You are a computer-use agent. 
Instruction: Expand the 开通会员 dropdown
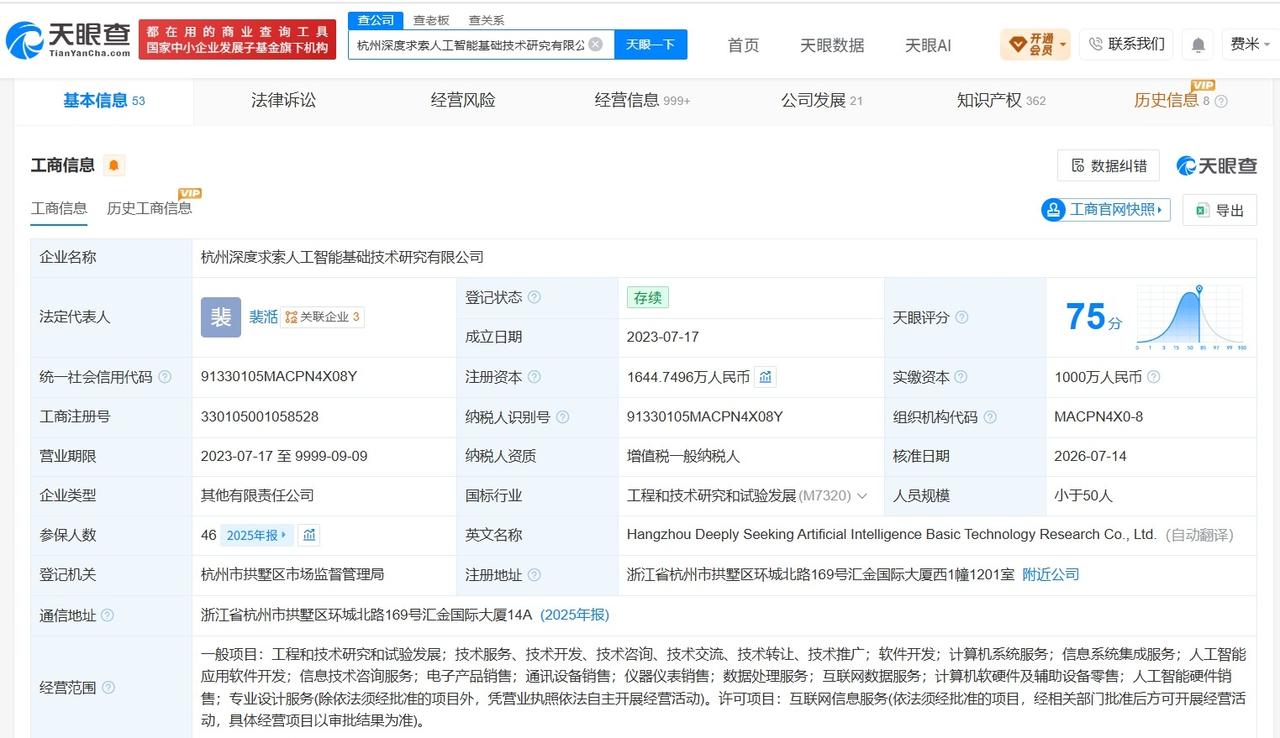pos(1036,44)
